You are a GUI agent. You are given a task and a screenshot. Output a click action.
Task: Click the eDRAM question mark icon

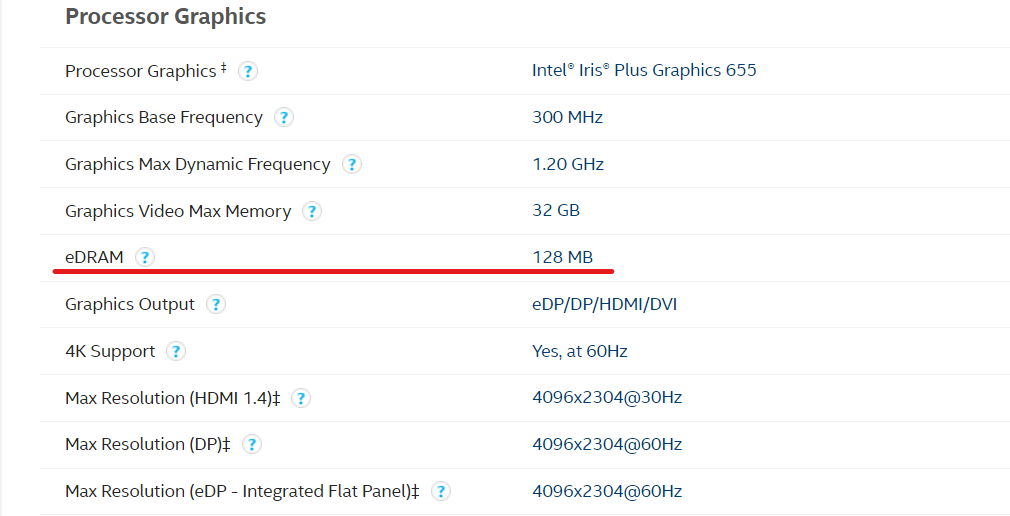(x=145, y=258)
